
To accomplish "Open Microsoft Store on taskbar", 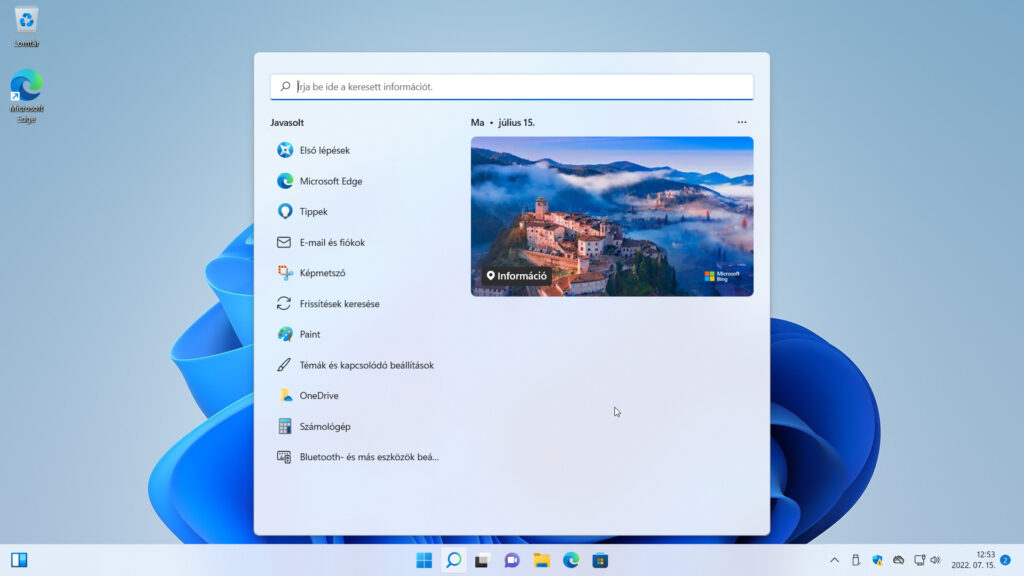I will click(x=600, y=560).
